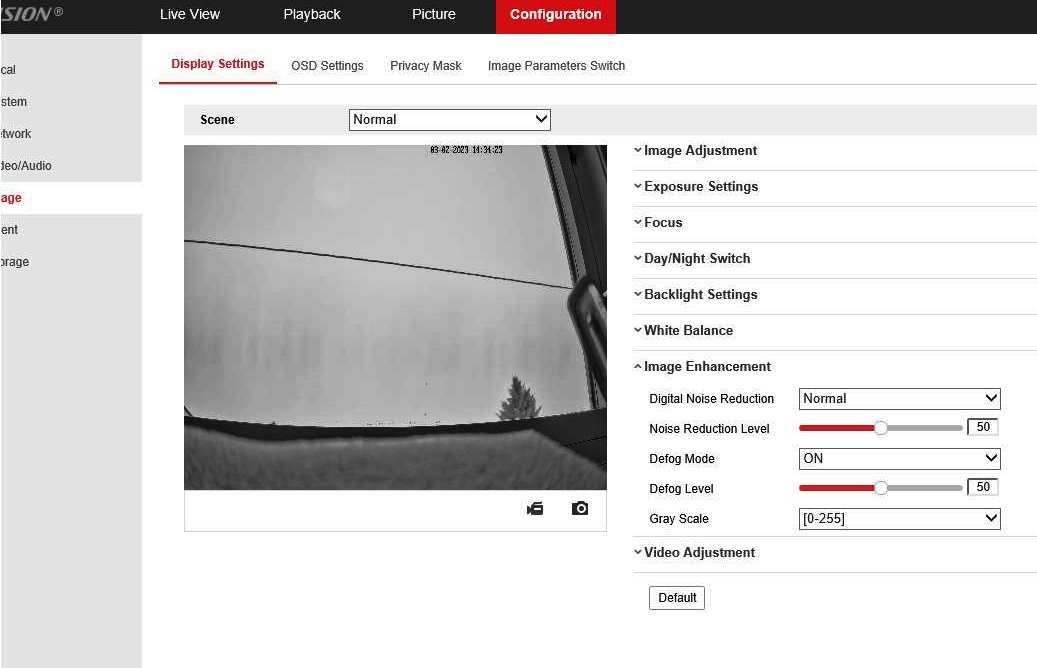The height and width of the screenshot is (668, 1037).
Task: Open the Defog Mode dropdown
Action: 899,459
